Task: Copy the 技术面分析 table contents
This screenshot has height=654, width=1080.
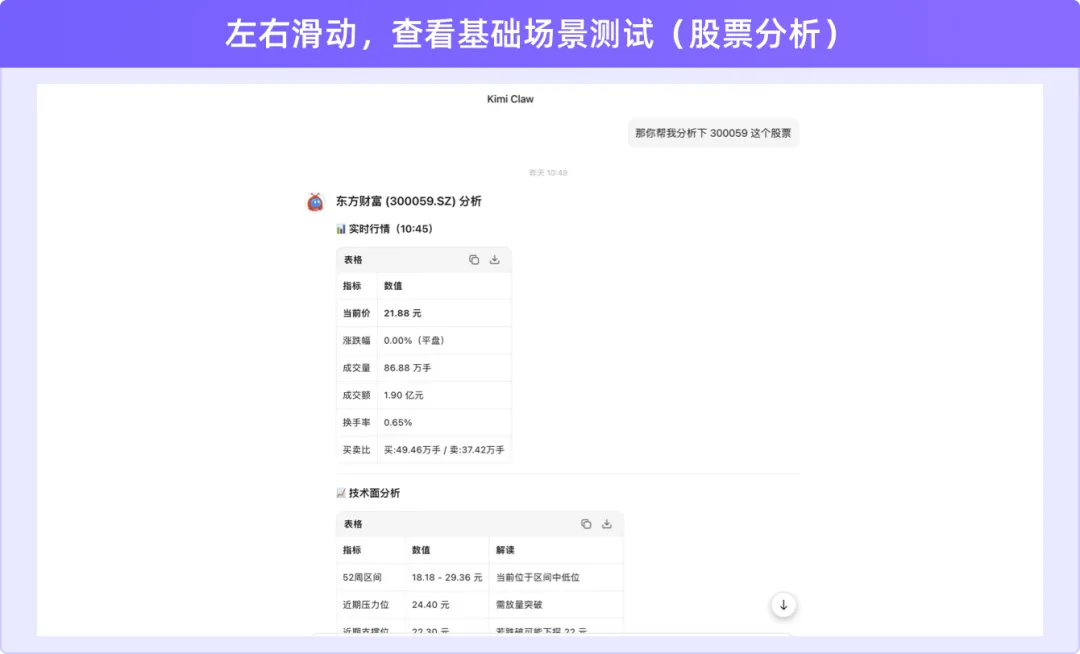Action: pos(586,524)
